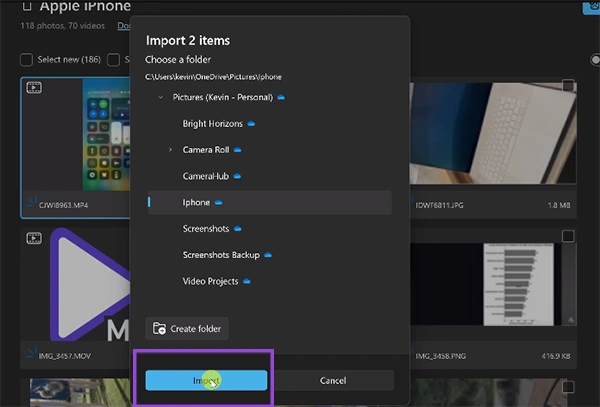Click OneDrive cloud icon beside Bright Horizons
Viewport: 600px width, 407px height.
pos(251,124)
